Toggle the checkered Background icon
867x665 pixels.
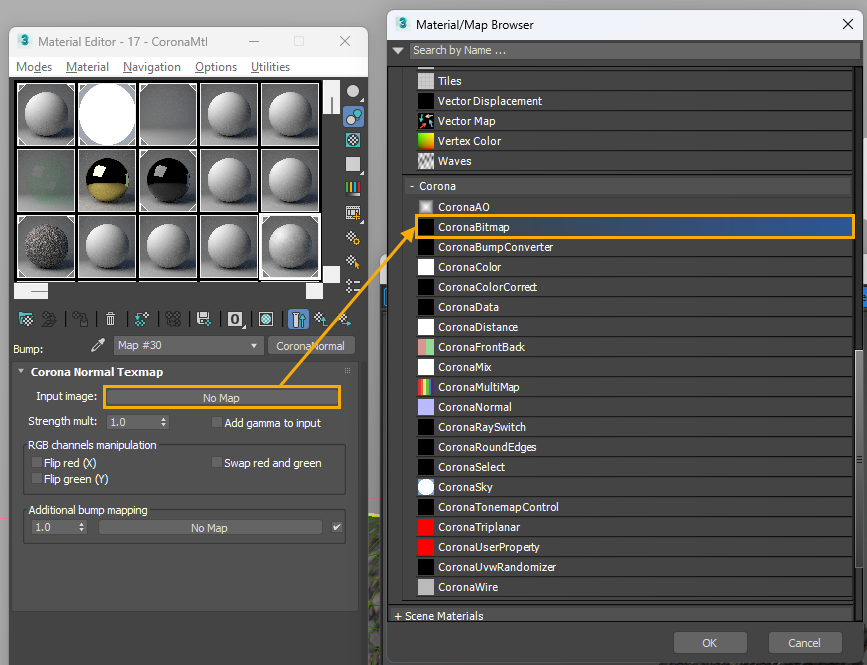pyautogui.click(x=353, y=140)
